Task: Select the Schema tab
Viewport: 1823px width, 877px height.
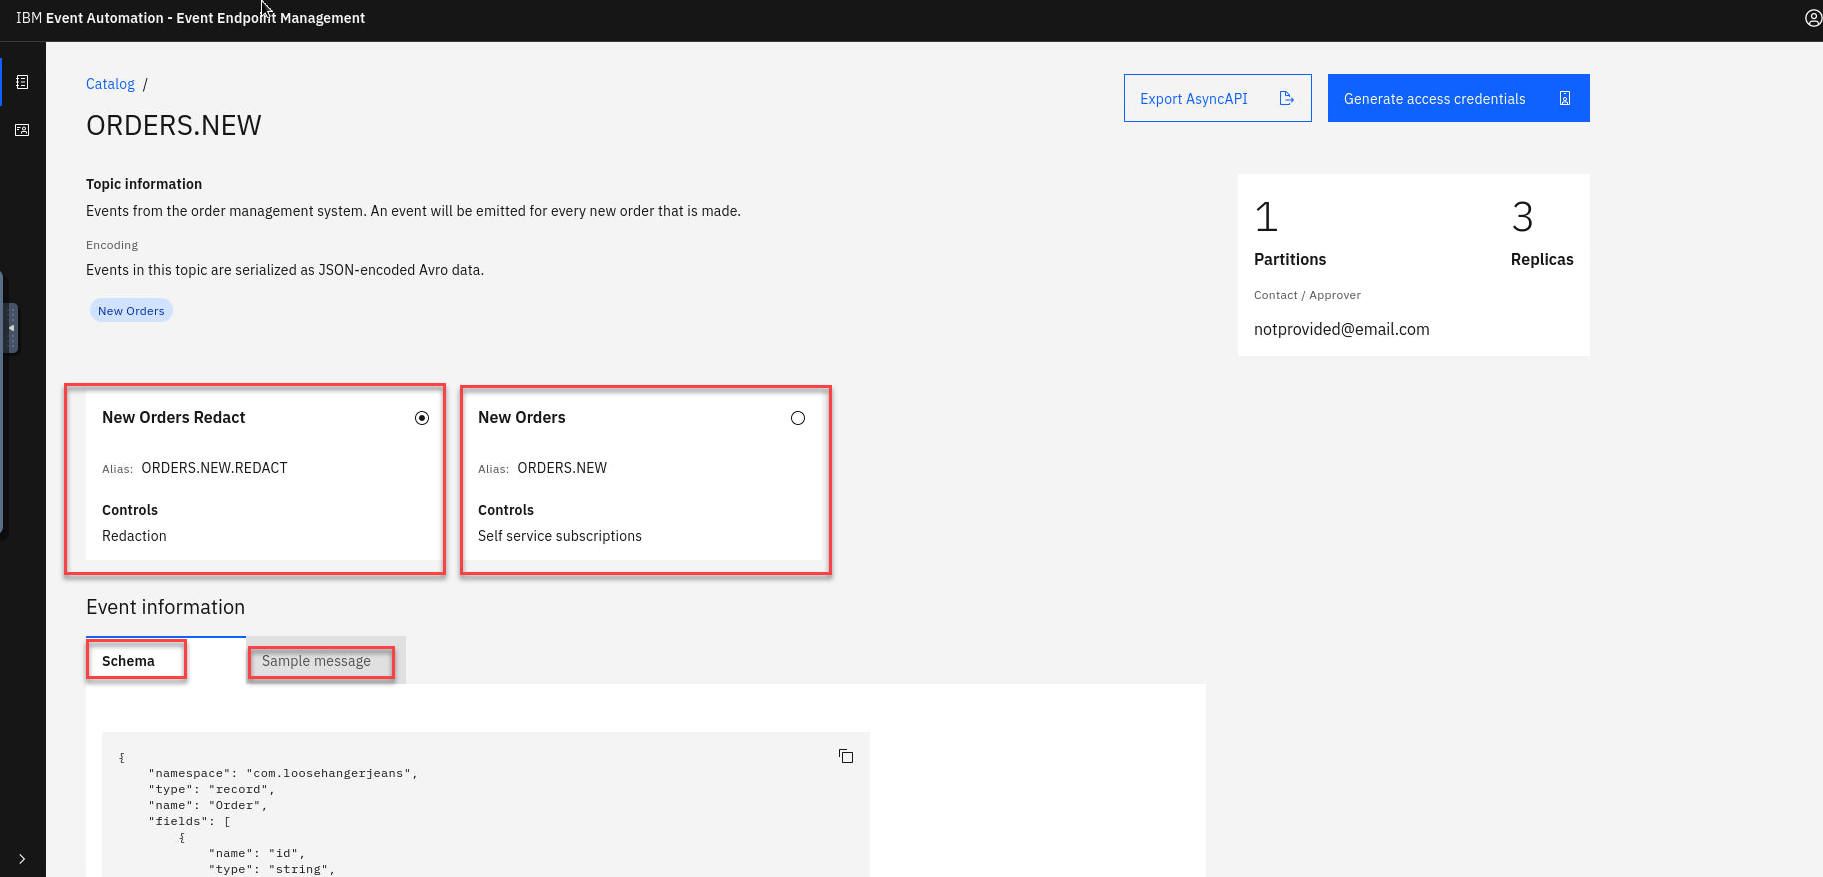Action: pos(129,661)
